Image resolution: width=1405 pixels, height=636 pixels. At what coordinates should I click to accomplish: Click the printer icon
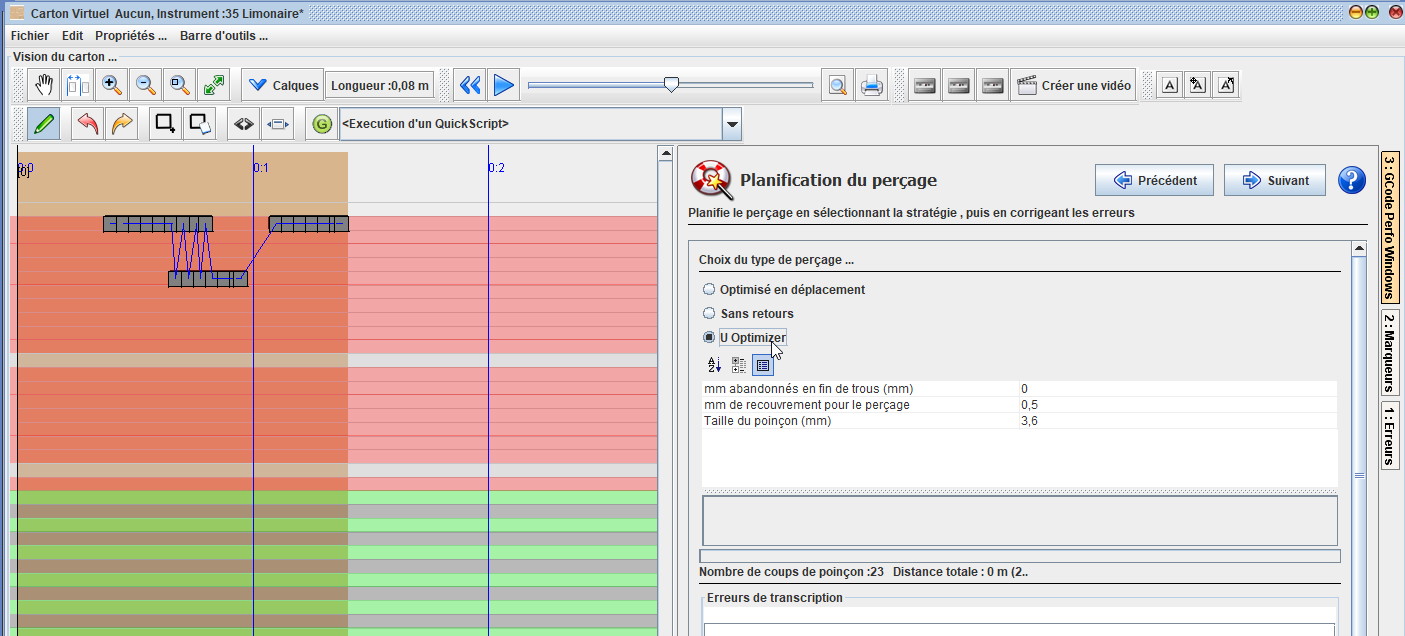point(872,86)
